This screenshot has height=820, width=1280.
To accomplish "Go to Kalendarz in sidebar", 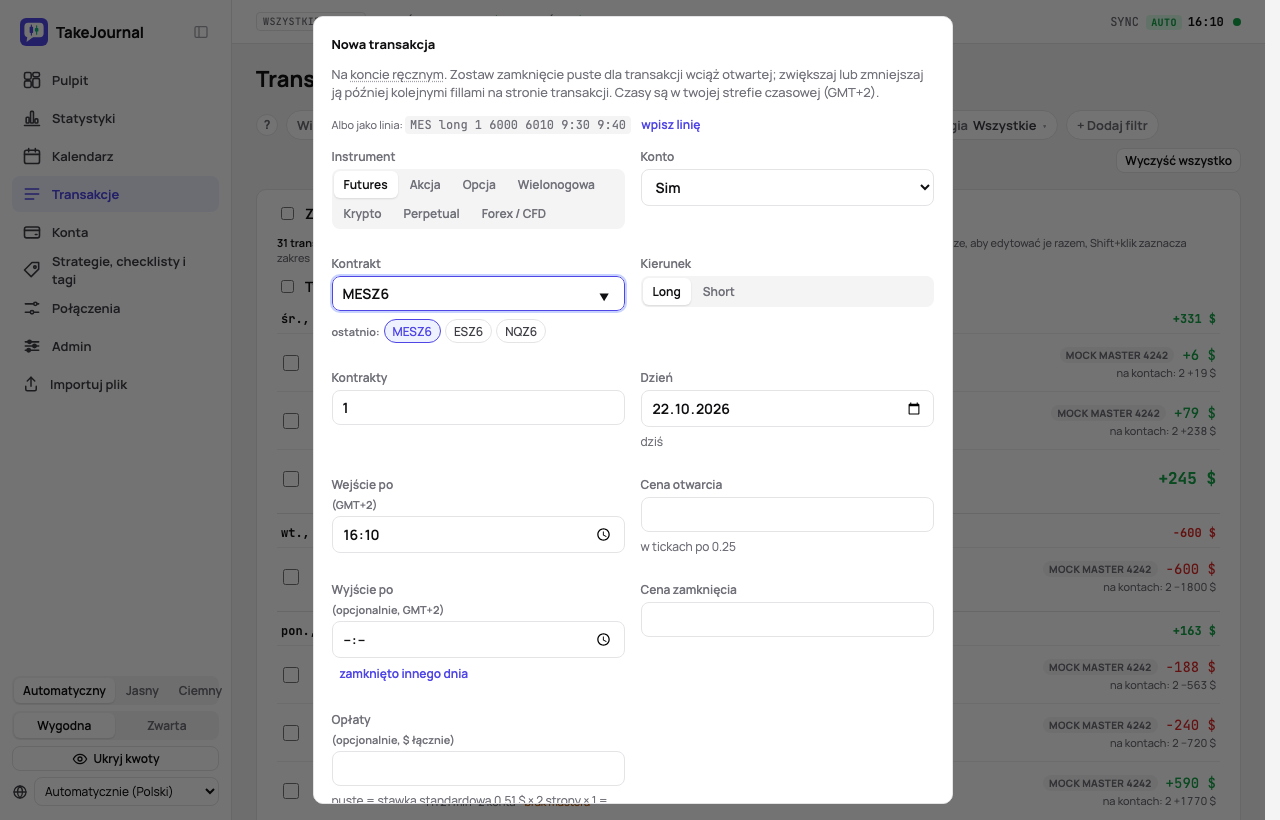I will pos(115,156).
